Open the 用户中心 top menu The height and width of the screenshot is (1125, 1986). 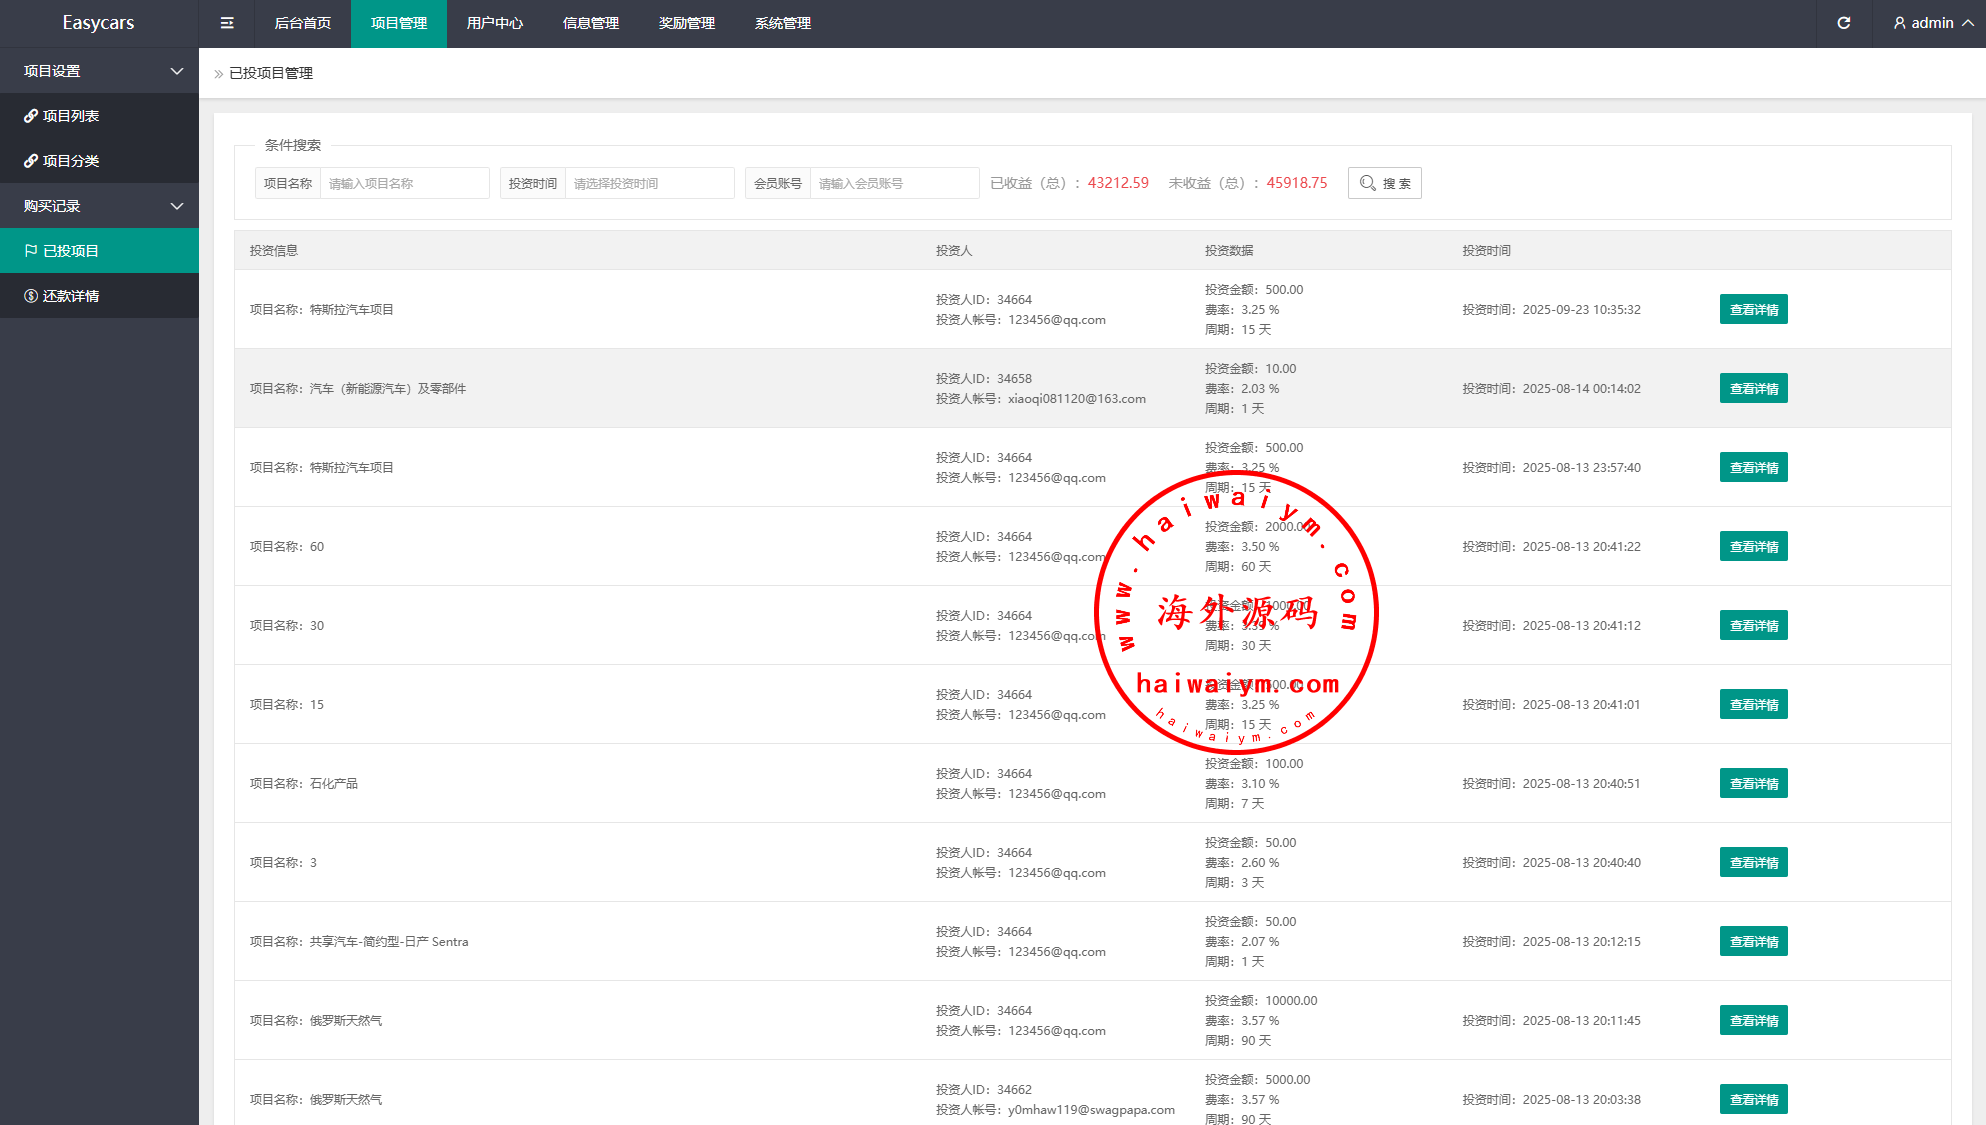pos(495,23)
